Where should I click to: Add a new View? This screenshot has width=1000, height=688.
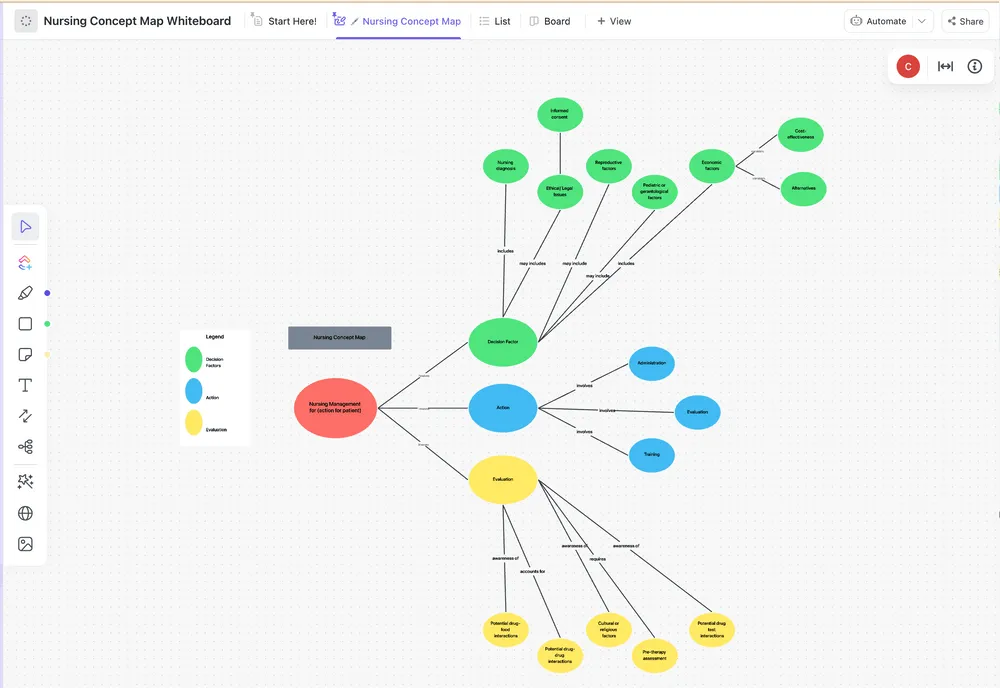(x=614, y=21)
